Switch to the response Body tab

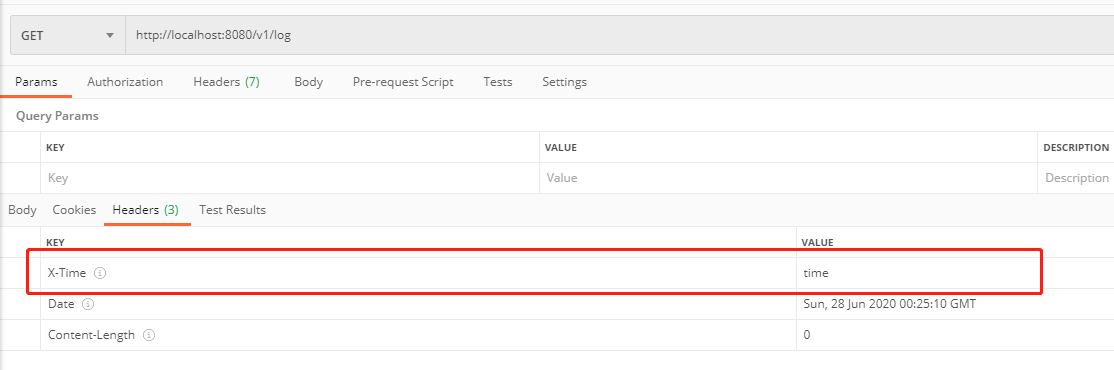coord(22,210)
